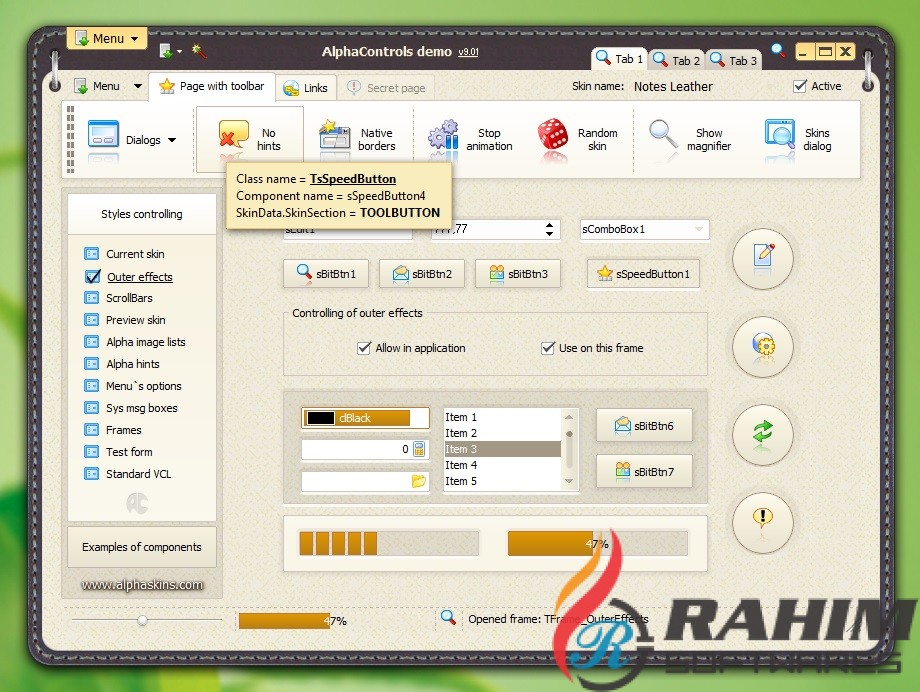Click the list box scrollbar down arrow
Viewport: 920px width, 692px height.
569,481
